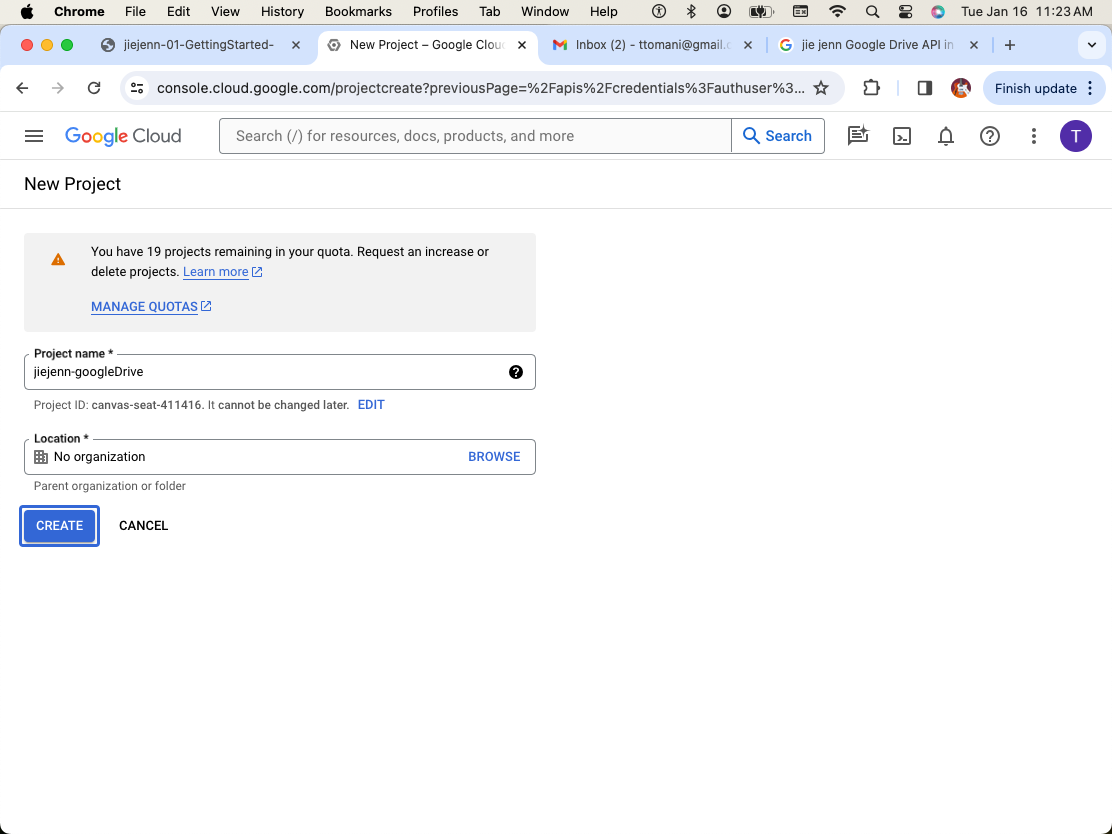Open the Apple menu
This screenshot has height=834, width=1112.
click(27, 11)
